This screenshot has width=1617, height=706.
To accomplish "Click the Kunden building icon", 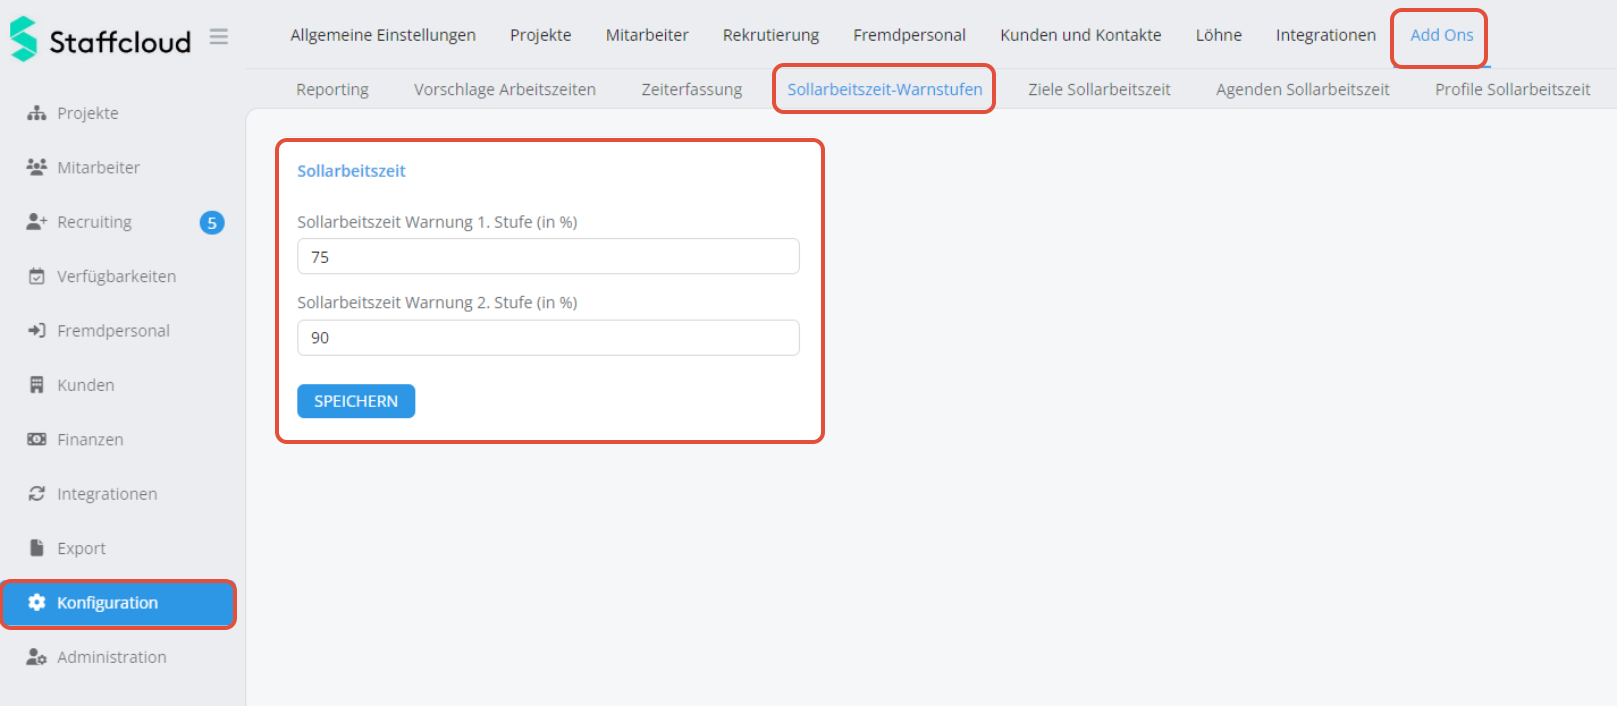I will pyautogui.click(x=37, y=385).
